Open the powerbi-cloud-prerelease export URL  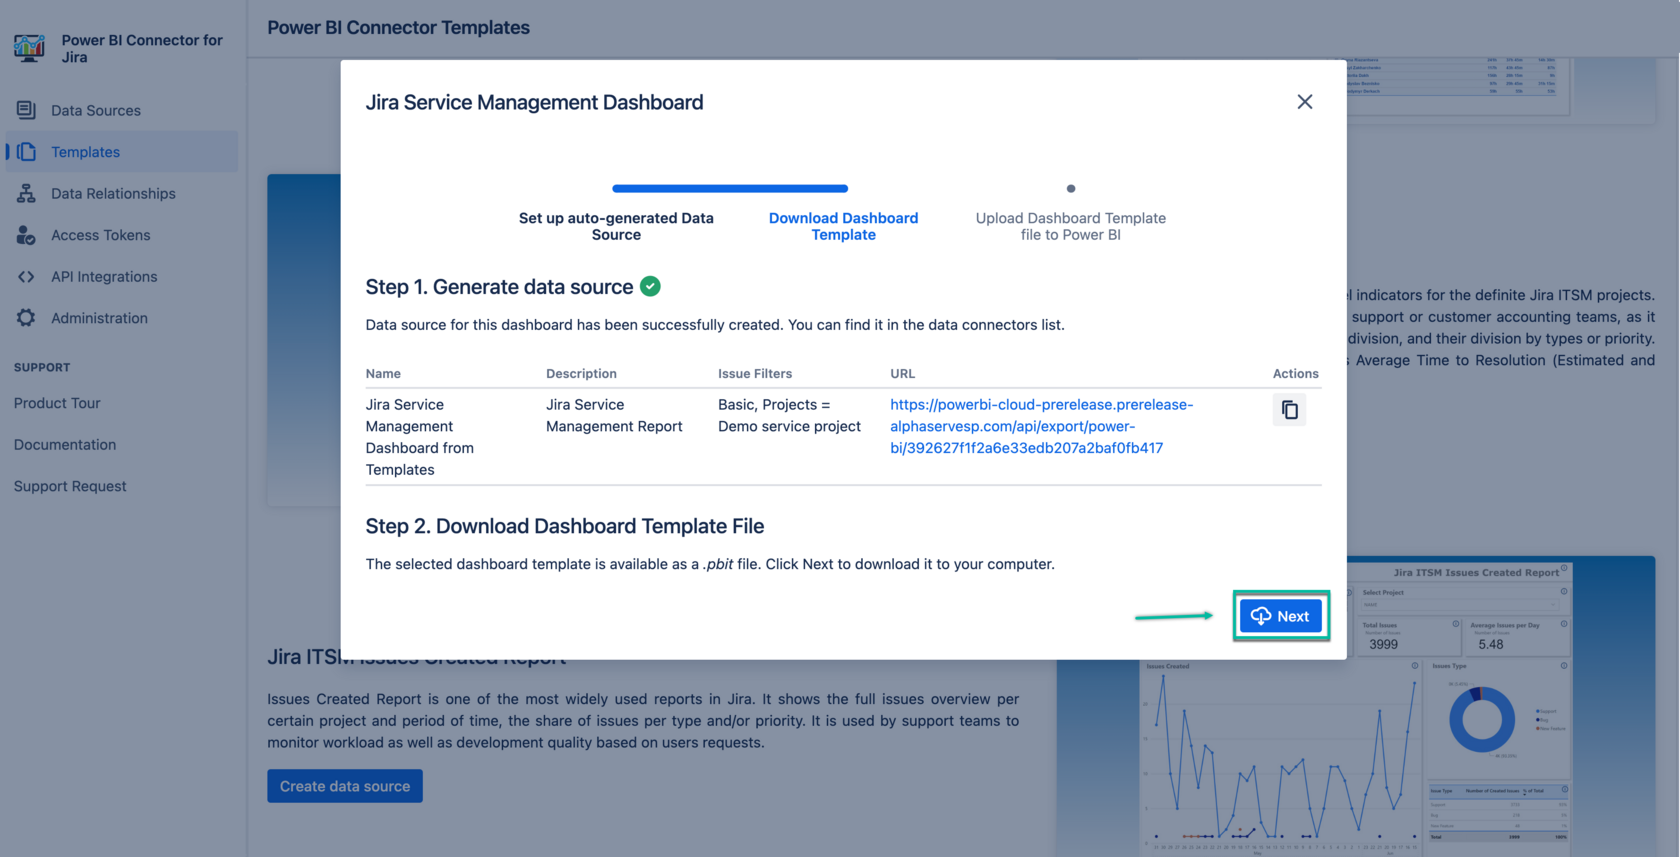(x=1041, y=426)
